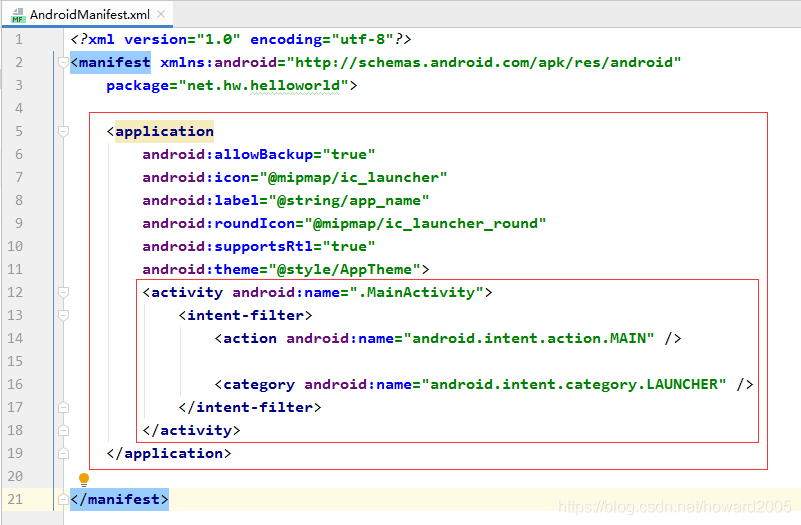Click the closing activity fold marker on line 18
801x525 pixels.
coord(63,430)
